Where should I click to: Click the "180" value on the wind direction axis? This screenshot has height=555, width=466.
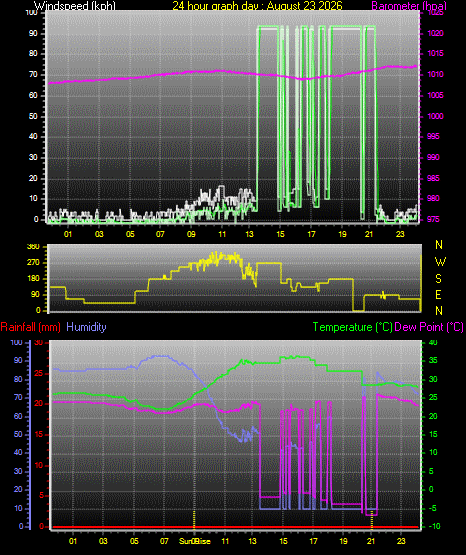coord(33,279)
